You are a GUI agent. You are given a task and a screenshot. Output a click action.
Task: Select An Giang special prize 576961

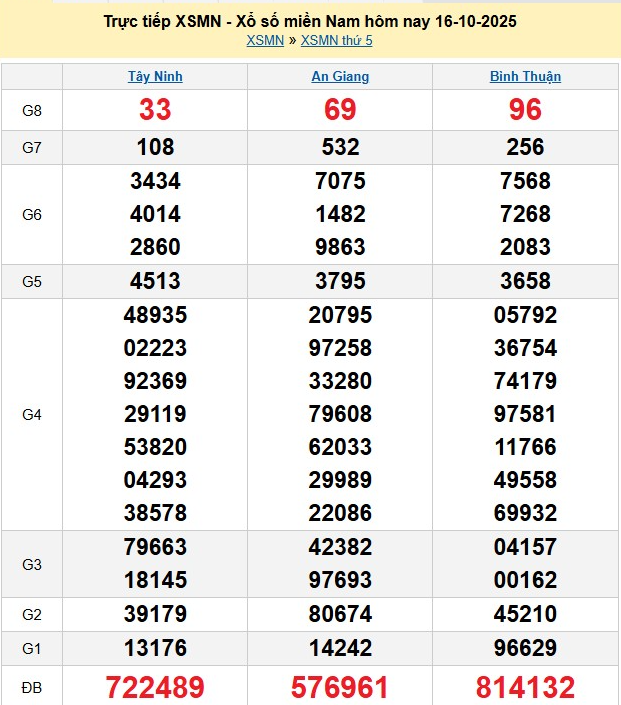tap(340, 687)
